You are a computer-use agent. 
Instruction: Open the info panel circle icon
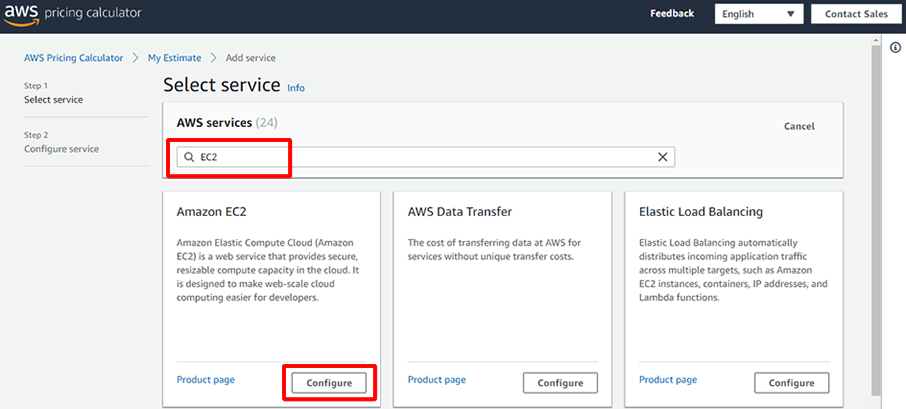(x=896, y=47)
